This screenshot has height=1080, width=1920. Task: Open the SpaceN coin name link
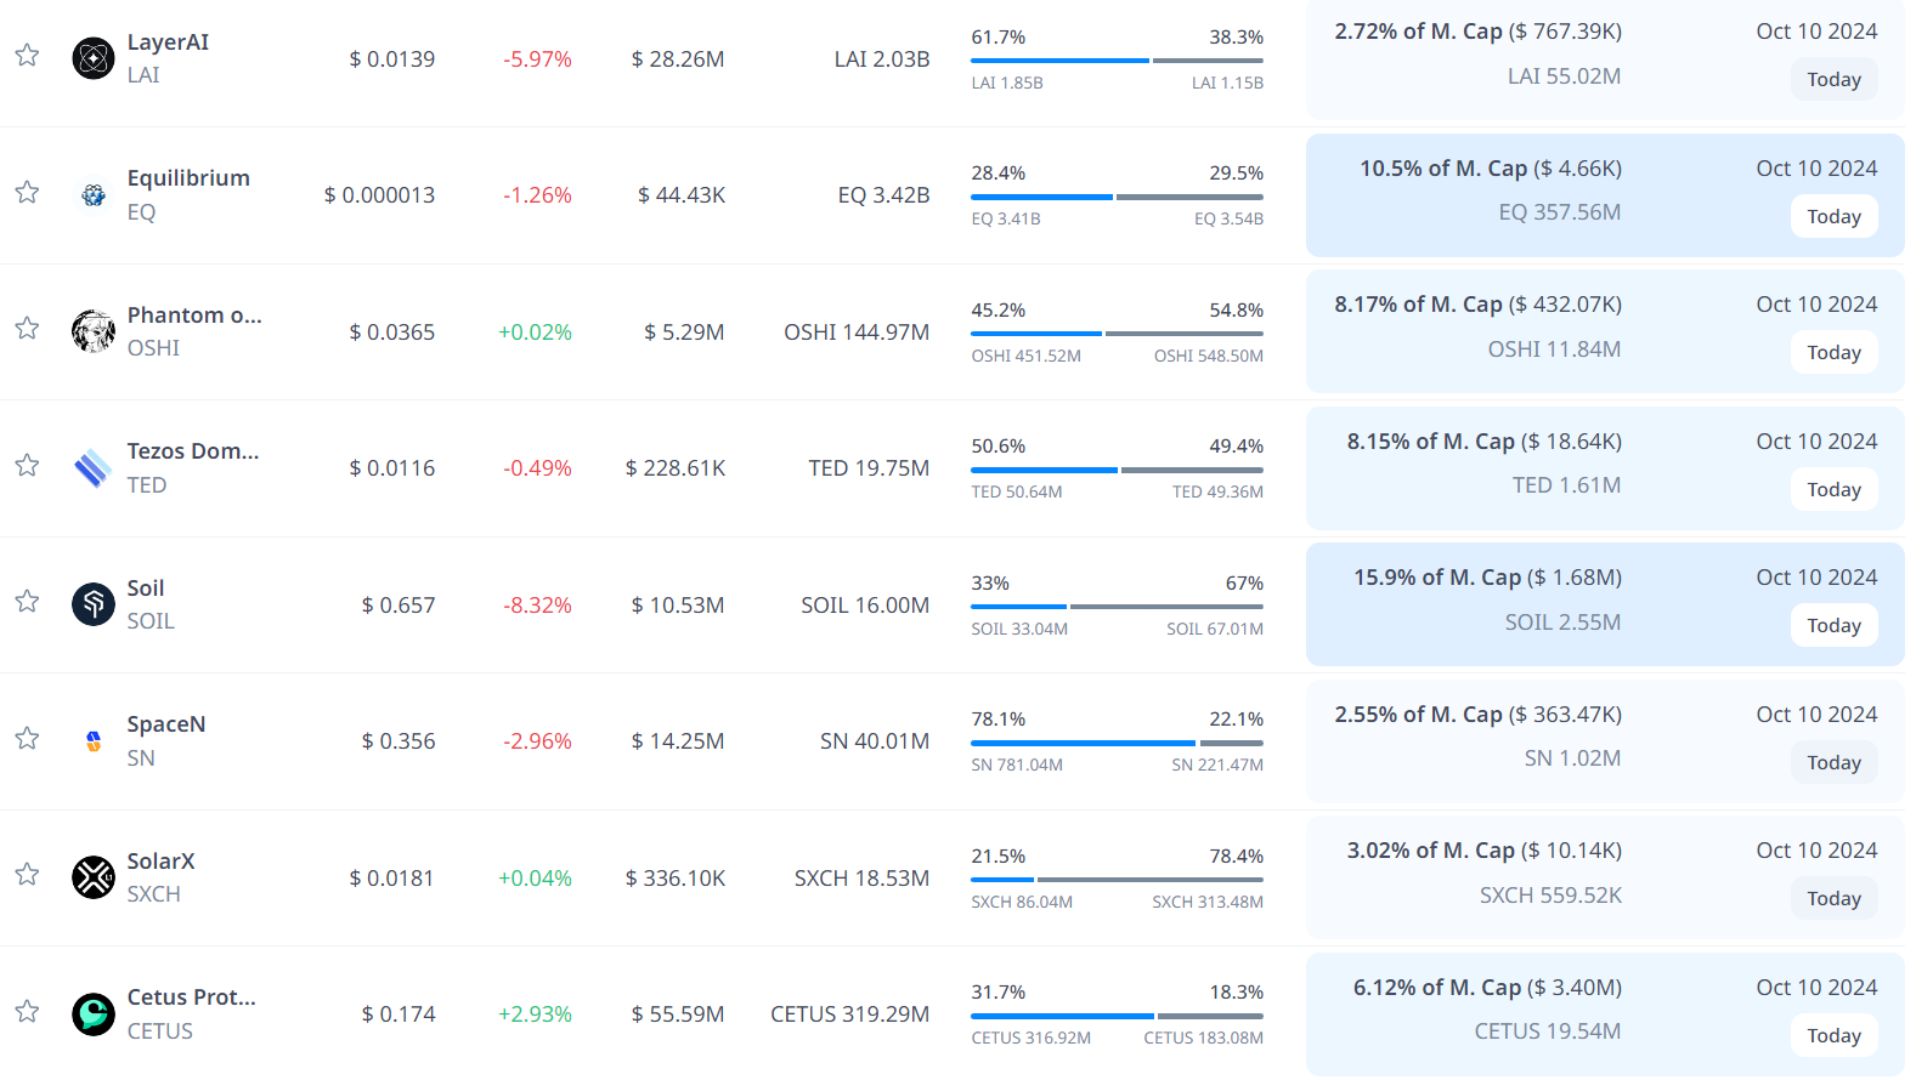point(166,724)
